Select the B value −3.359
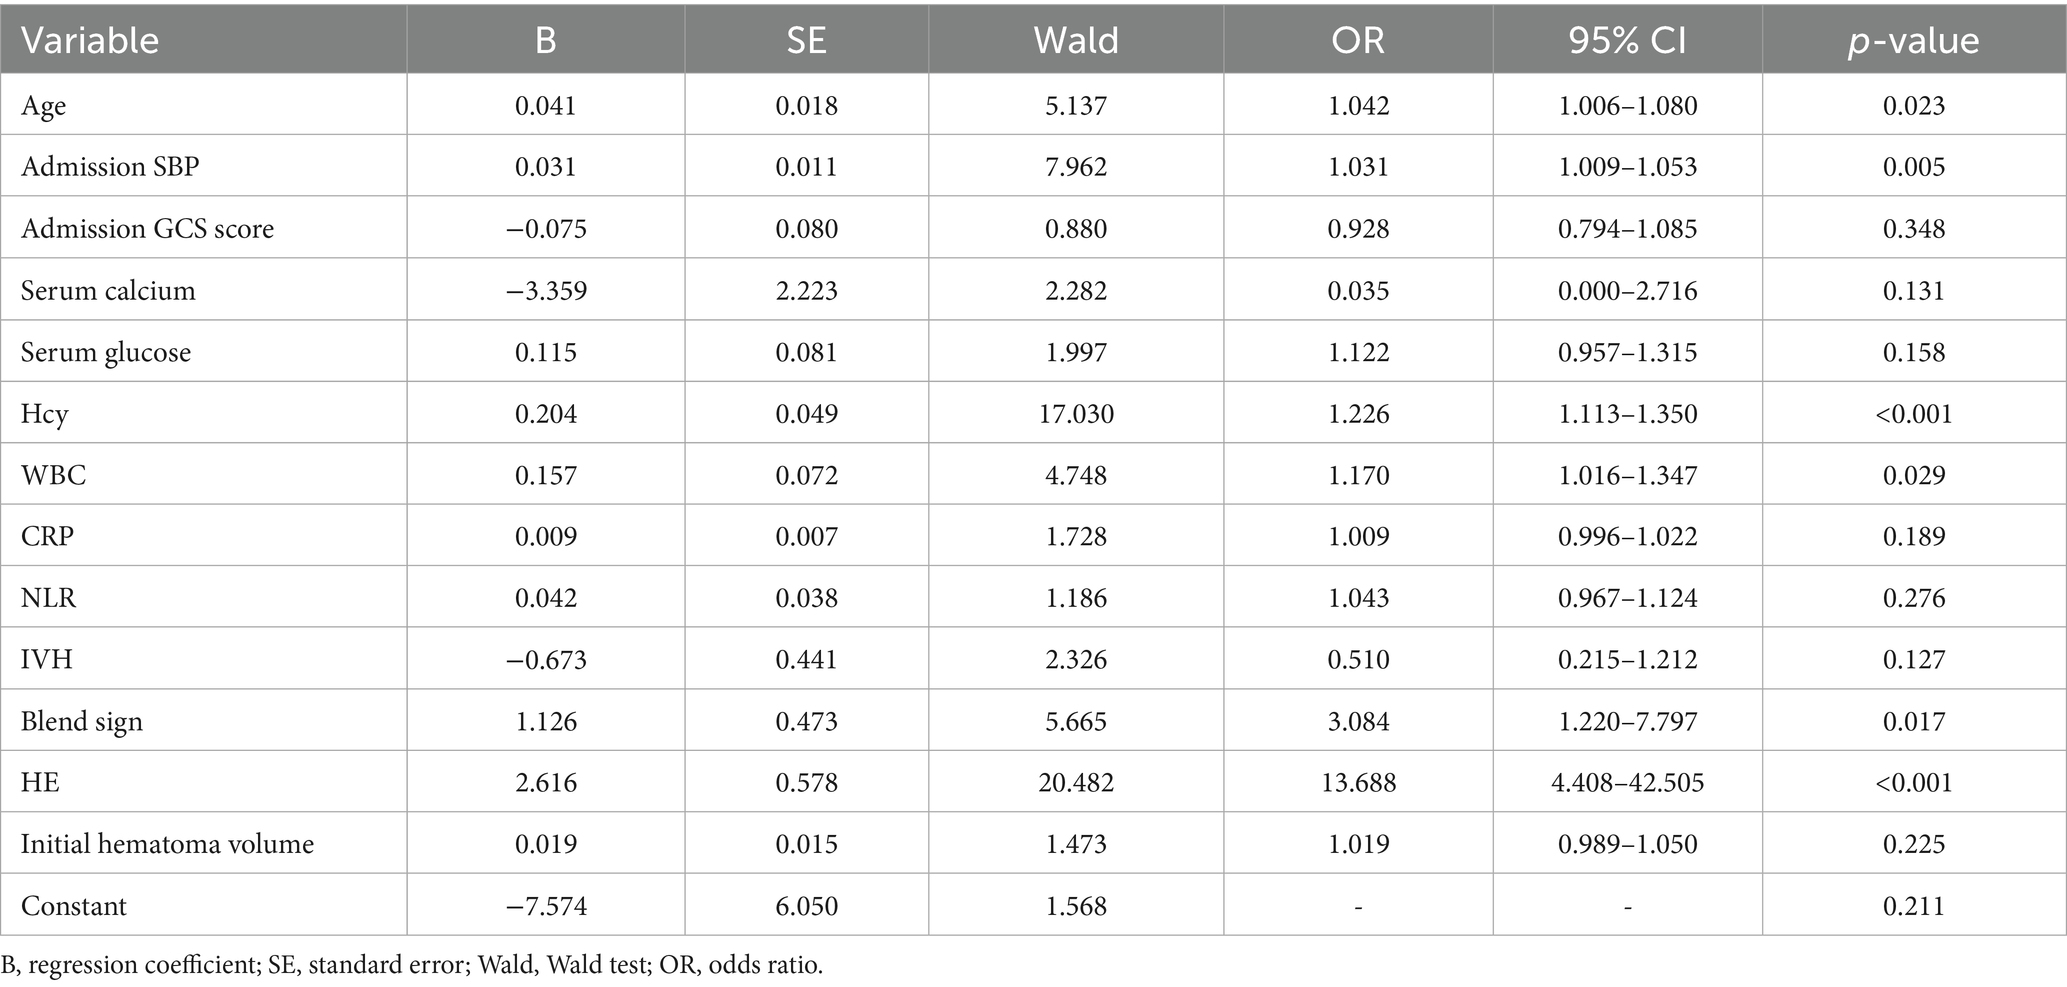This screenshot has height=987, width=2067. [545, 290]
